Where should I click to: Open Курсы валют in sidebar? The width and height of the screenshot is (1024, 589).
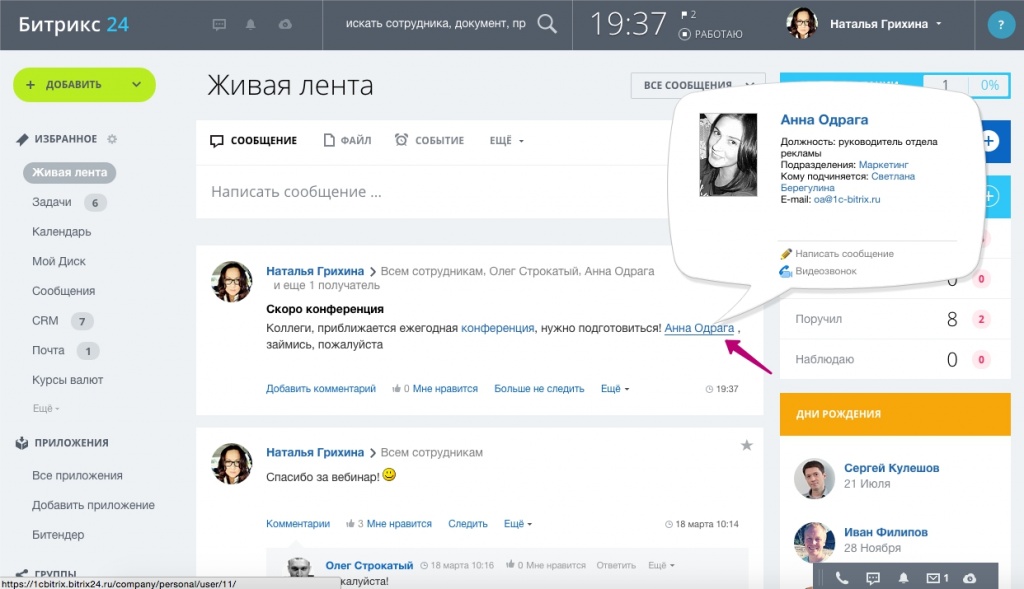[x=67, y=380]
